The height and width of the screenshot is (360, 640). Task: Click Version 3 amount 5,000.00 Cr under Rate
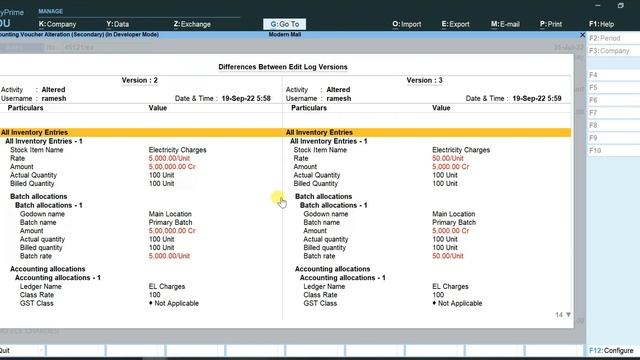click(x=451, y=167)
